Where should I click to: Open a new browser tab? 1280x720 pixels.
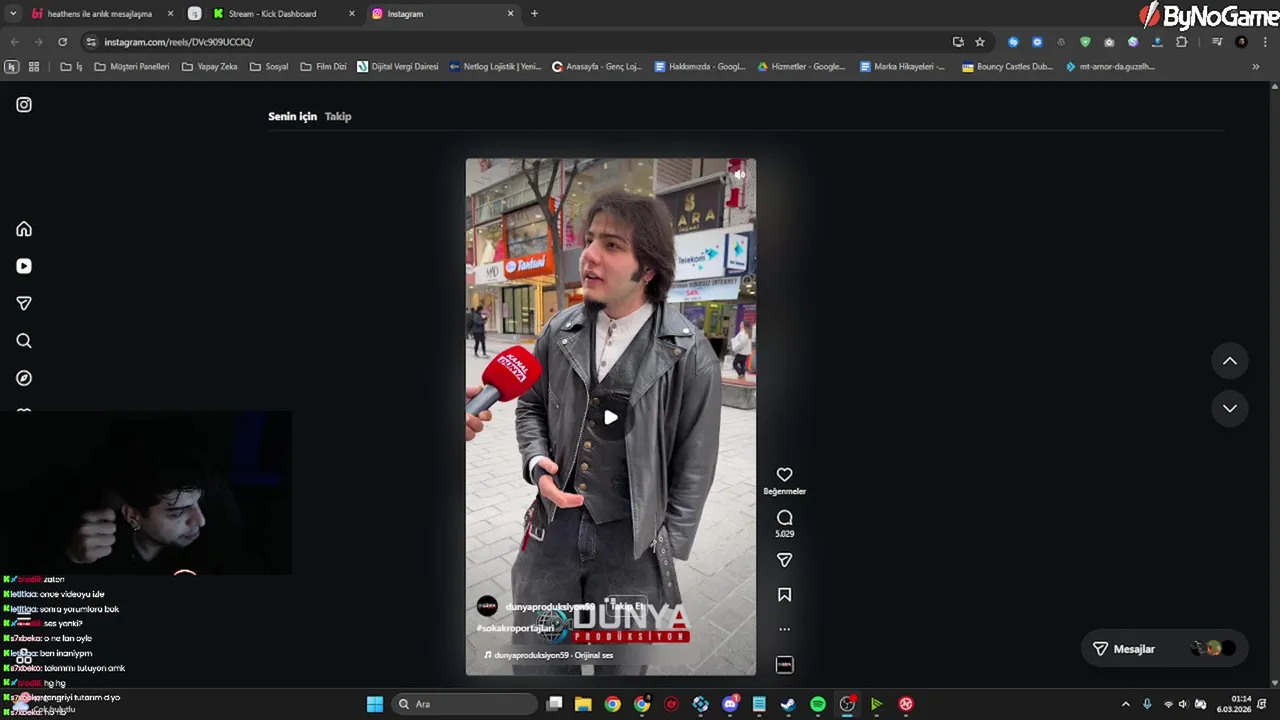click(534, 14)
